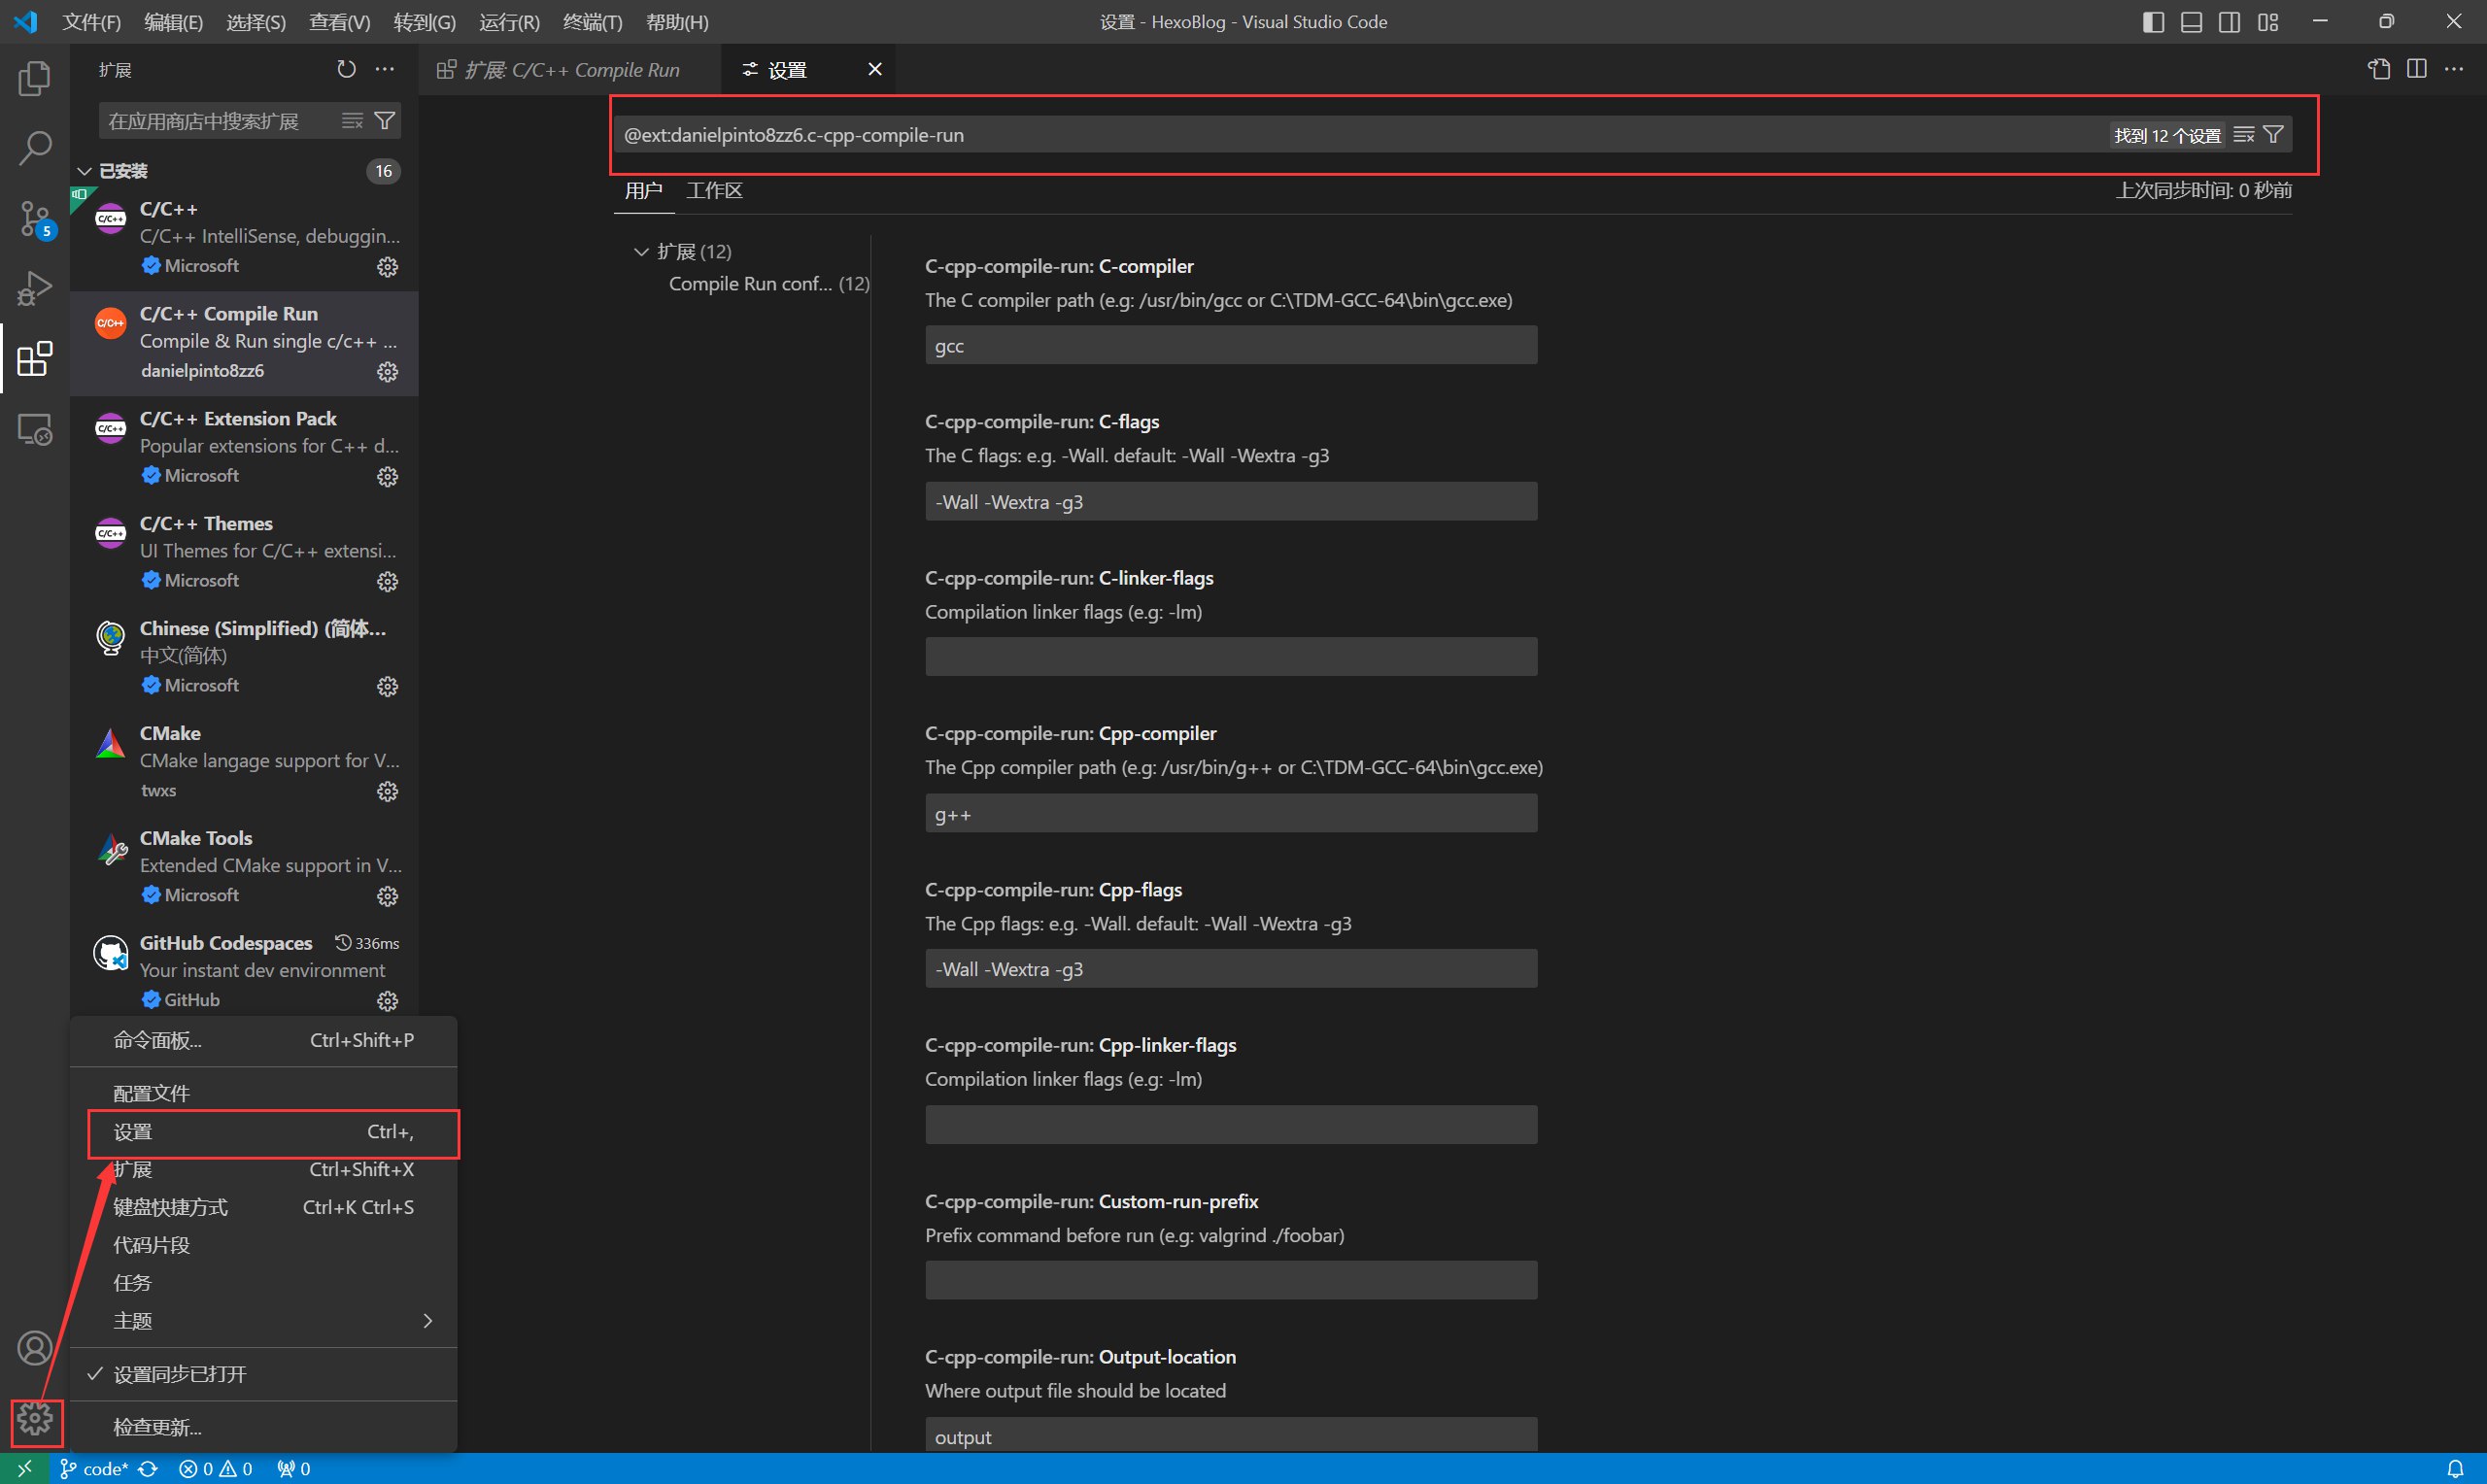Image resolution: width=2487 pixels, height=1484 pixels.
Task: Click gear icon for Chinese (Simplified) extension
Action: pyautogui.click(x=387, y=687)
